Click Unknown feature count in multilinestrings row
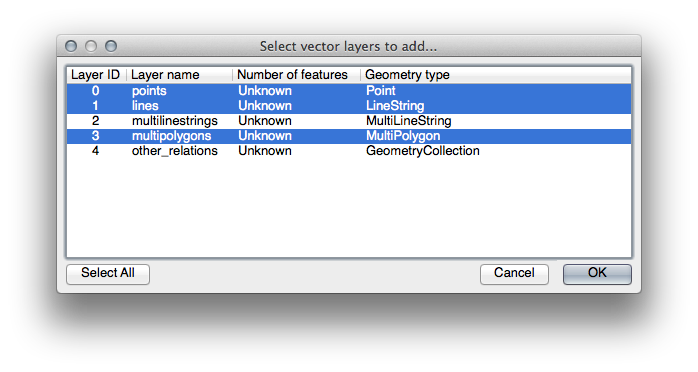 (265, 121)
